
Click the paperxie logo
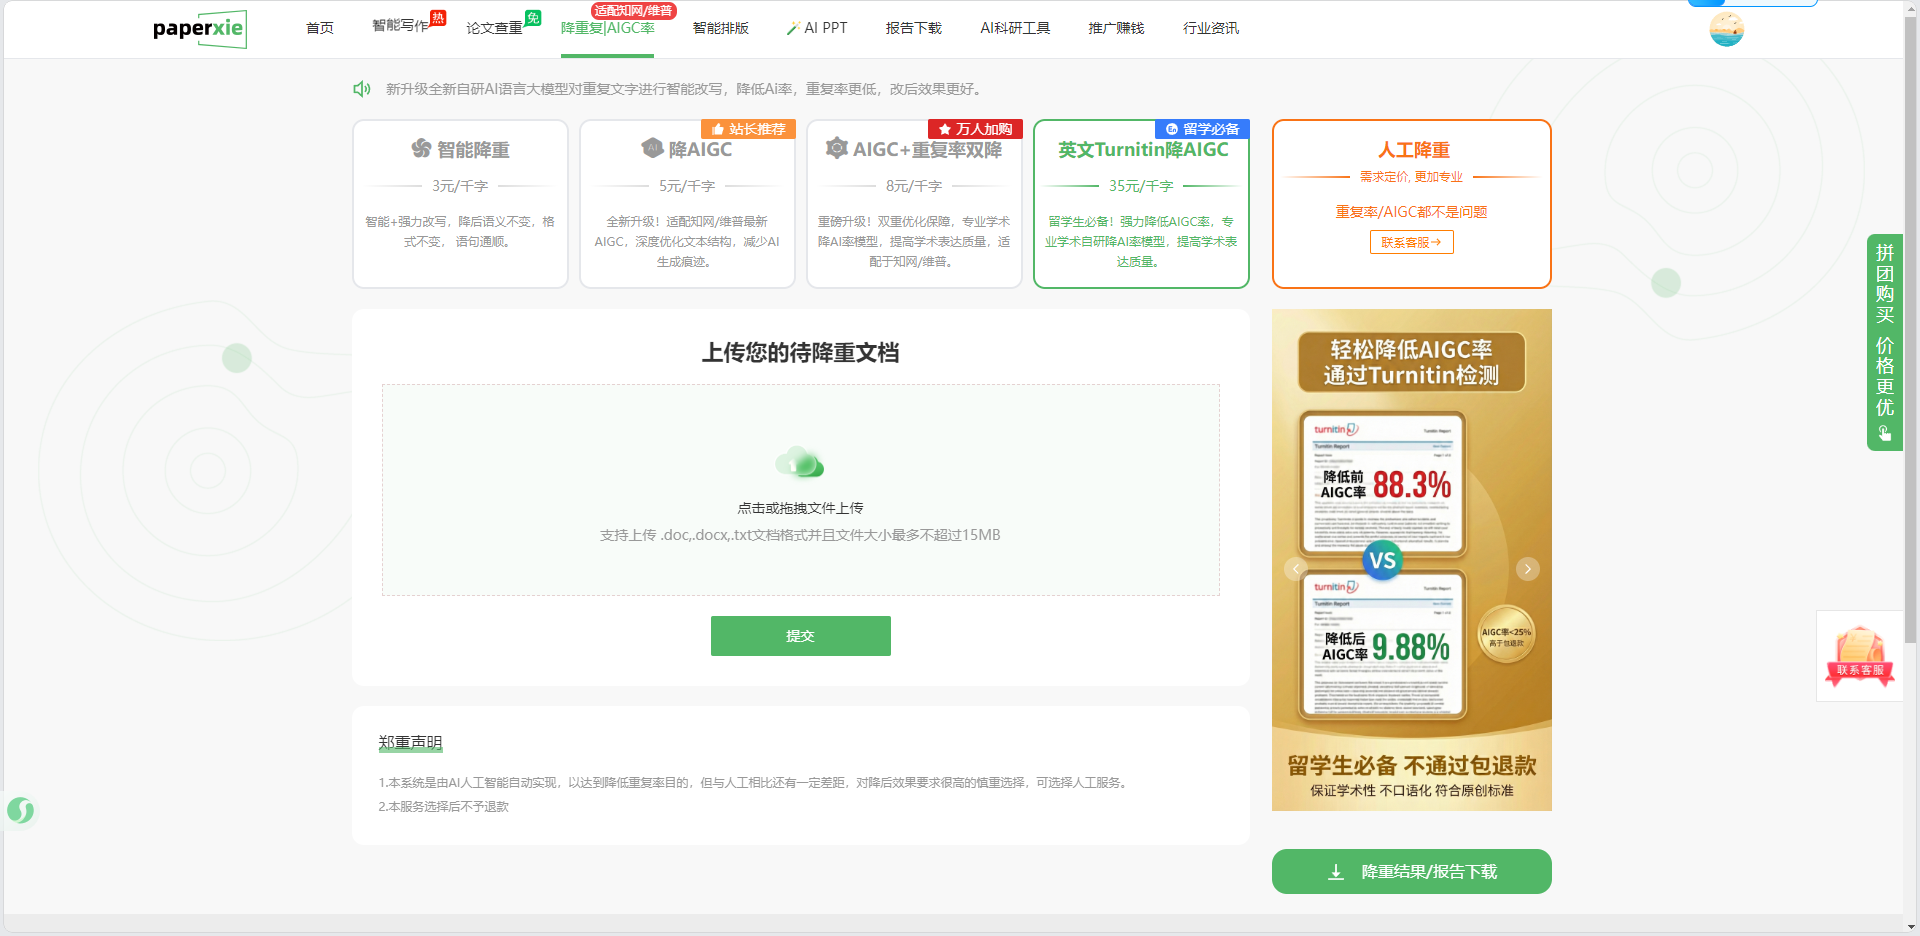click(x=199, y=29)
